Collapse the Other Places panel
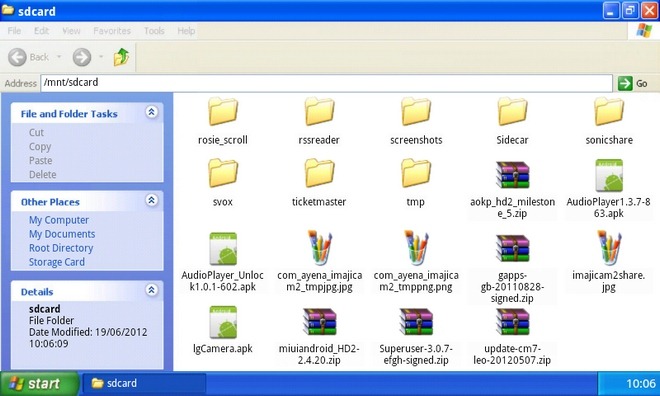Image resolution: width=660 pixels, height=396 pixels. coord(152,200)
